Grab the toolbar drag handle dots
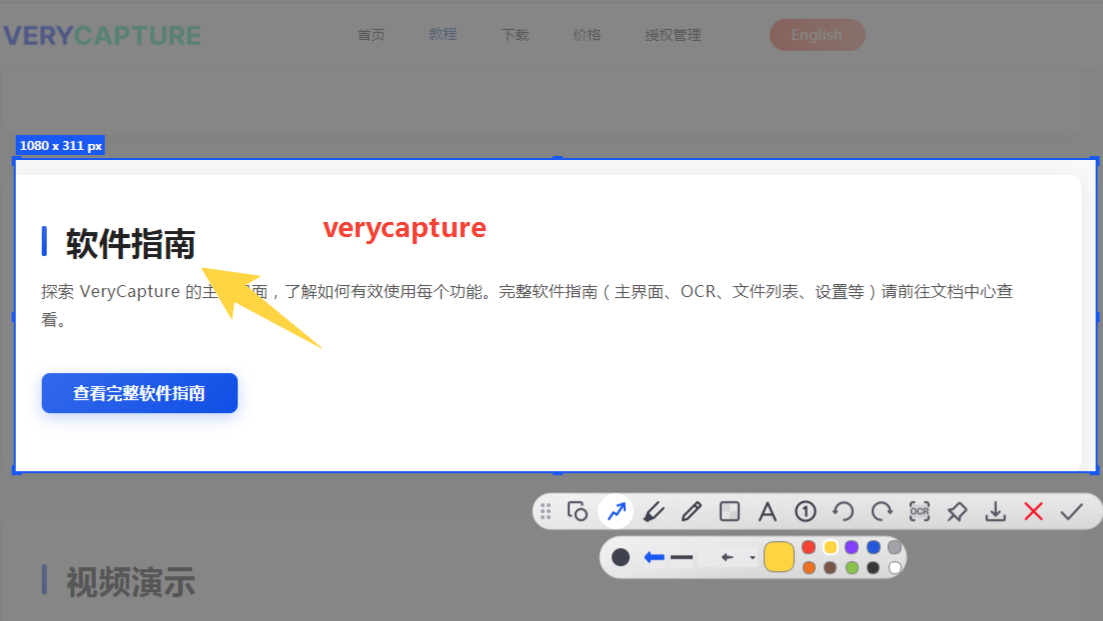1103x621 pixels. (x=546, y=511)
